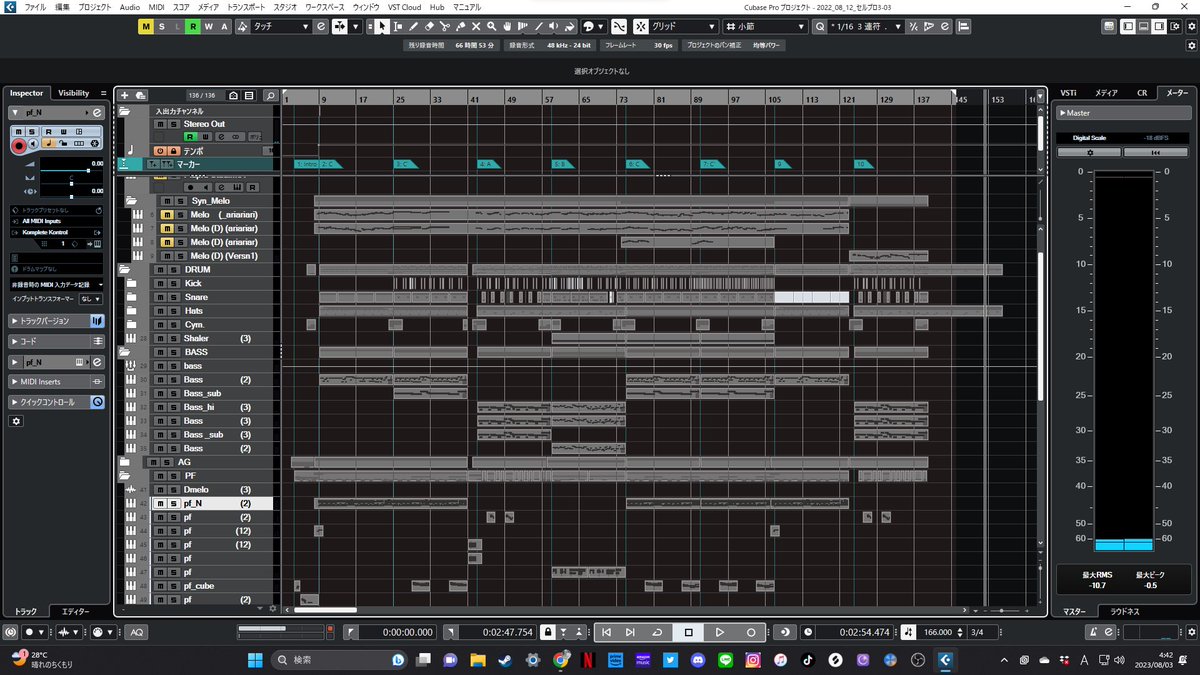Open Steam from the taskbar
This screenshot has height=675, width=1200.
coord(507,660)
